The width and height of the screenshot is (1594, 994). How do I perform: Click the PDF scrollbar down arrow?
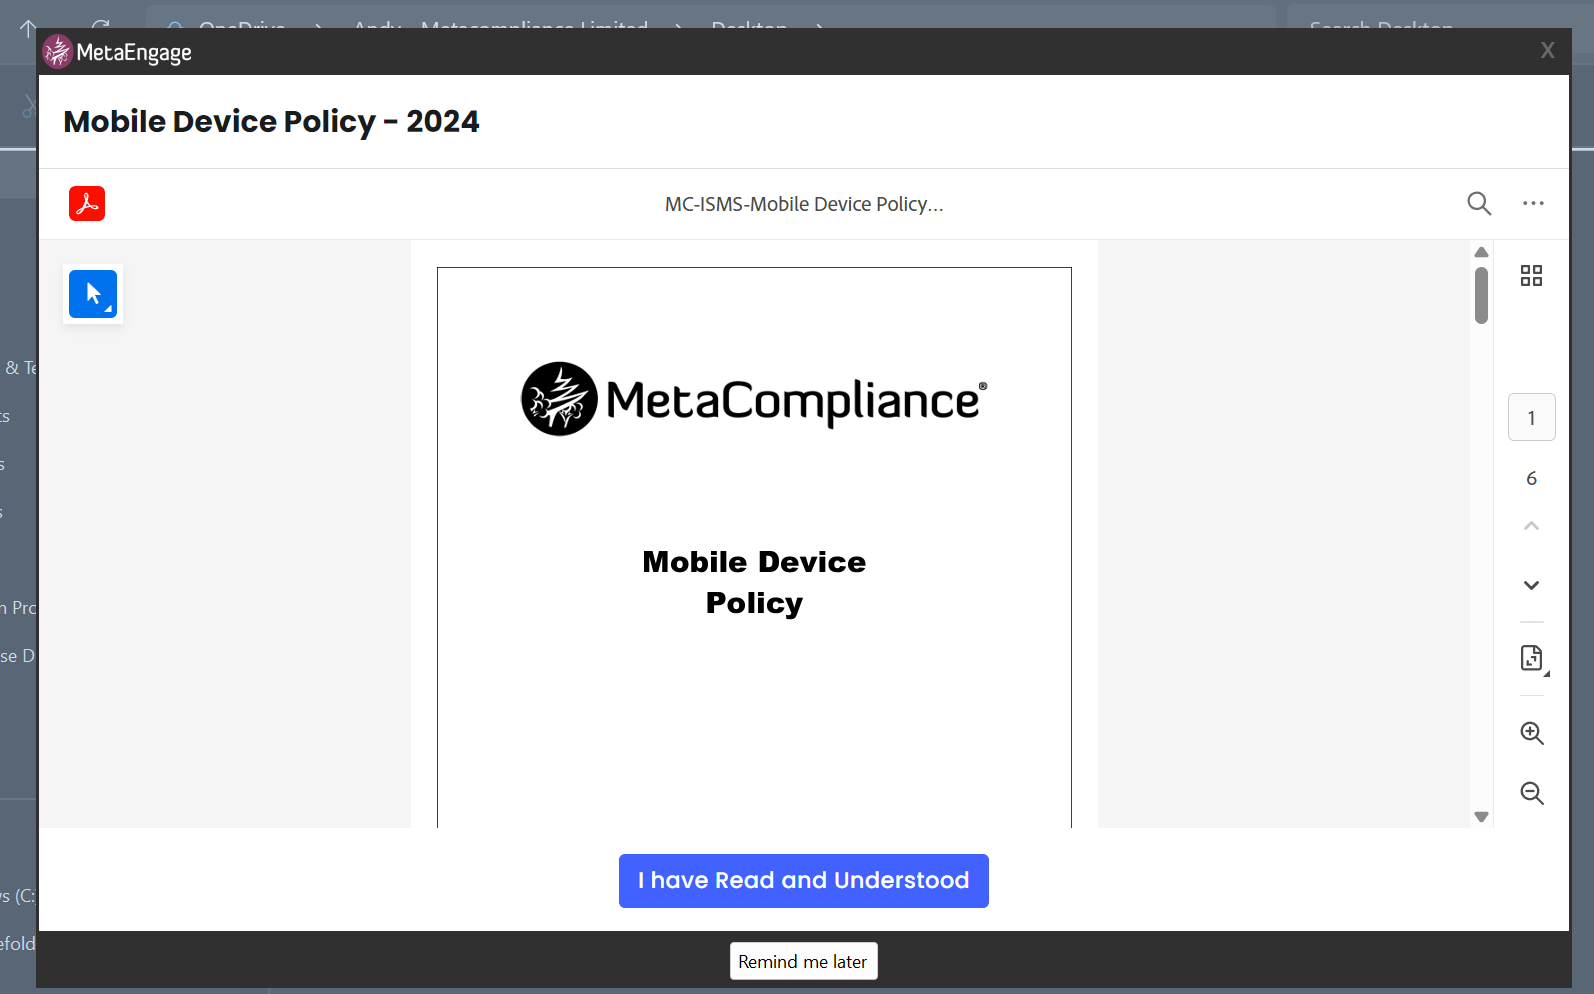(1482, 817)
